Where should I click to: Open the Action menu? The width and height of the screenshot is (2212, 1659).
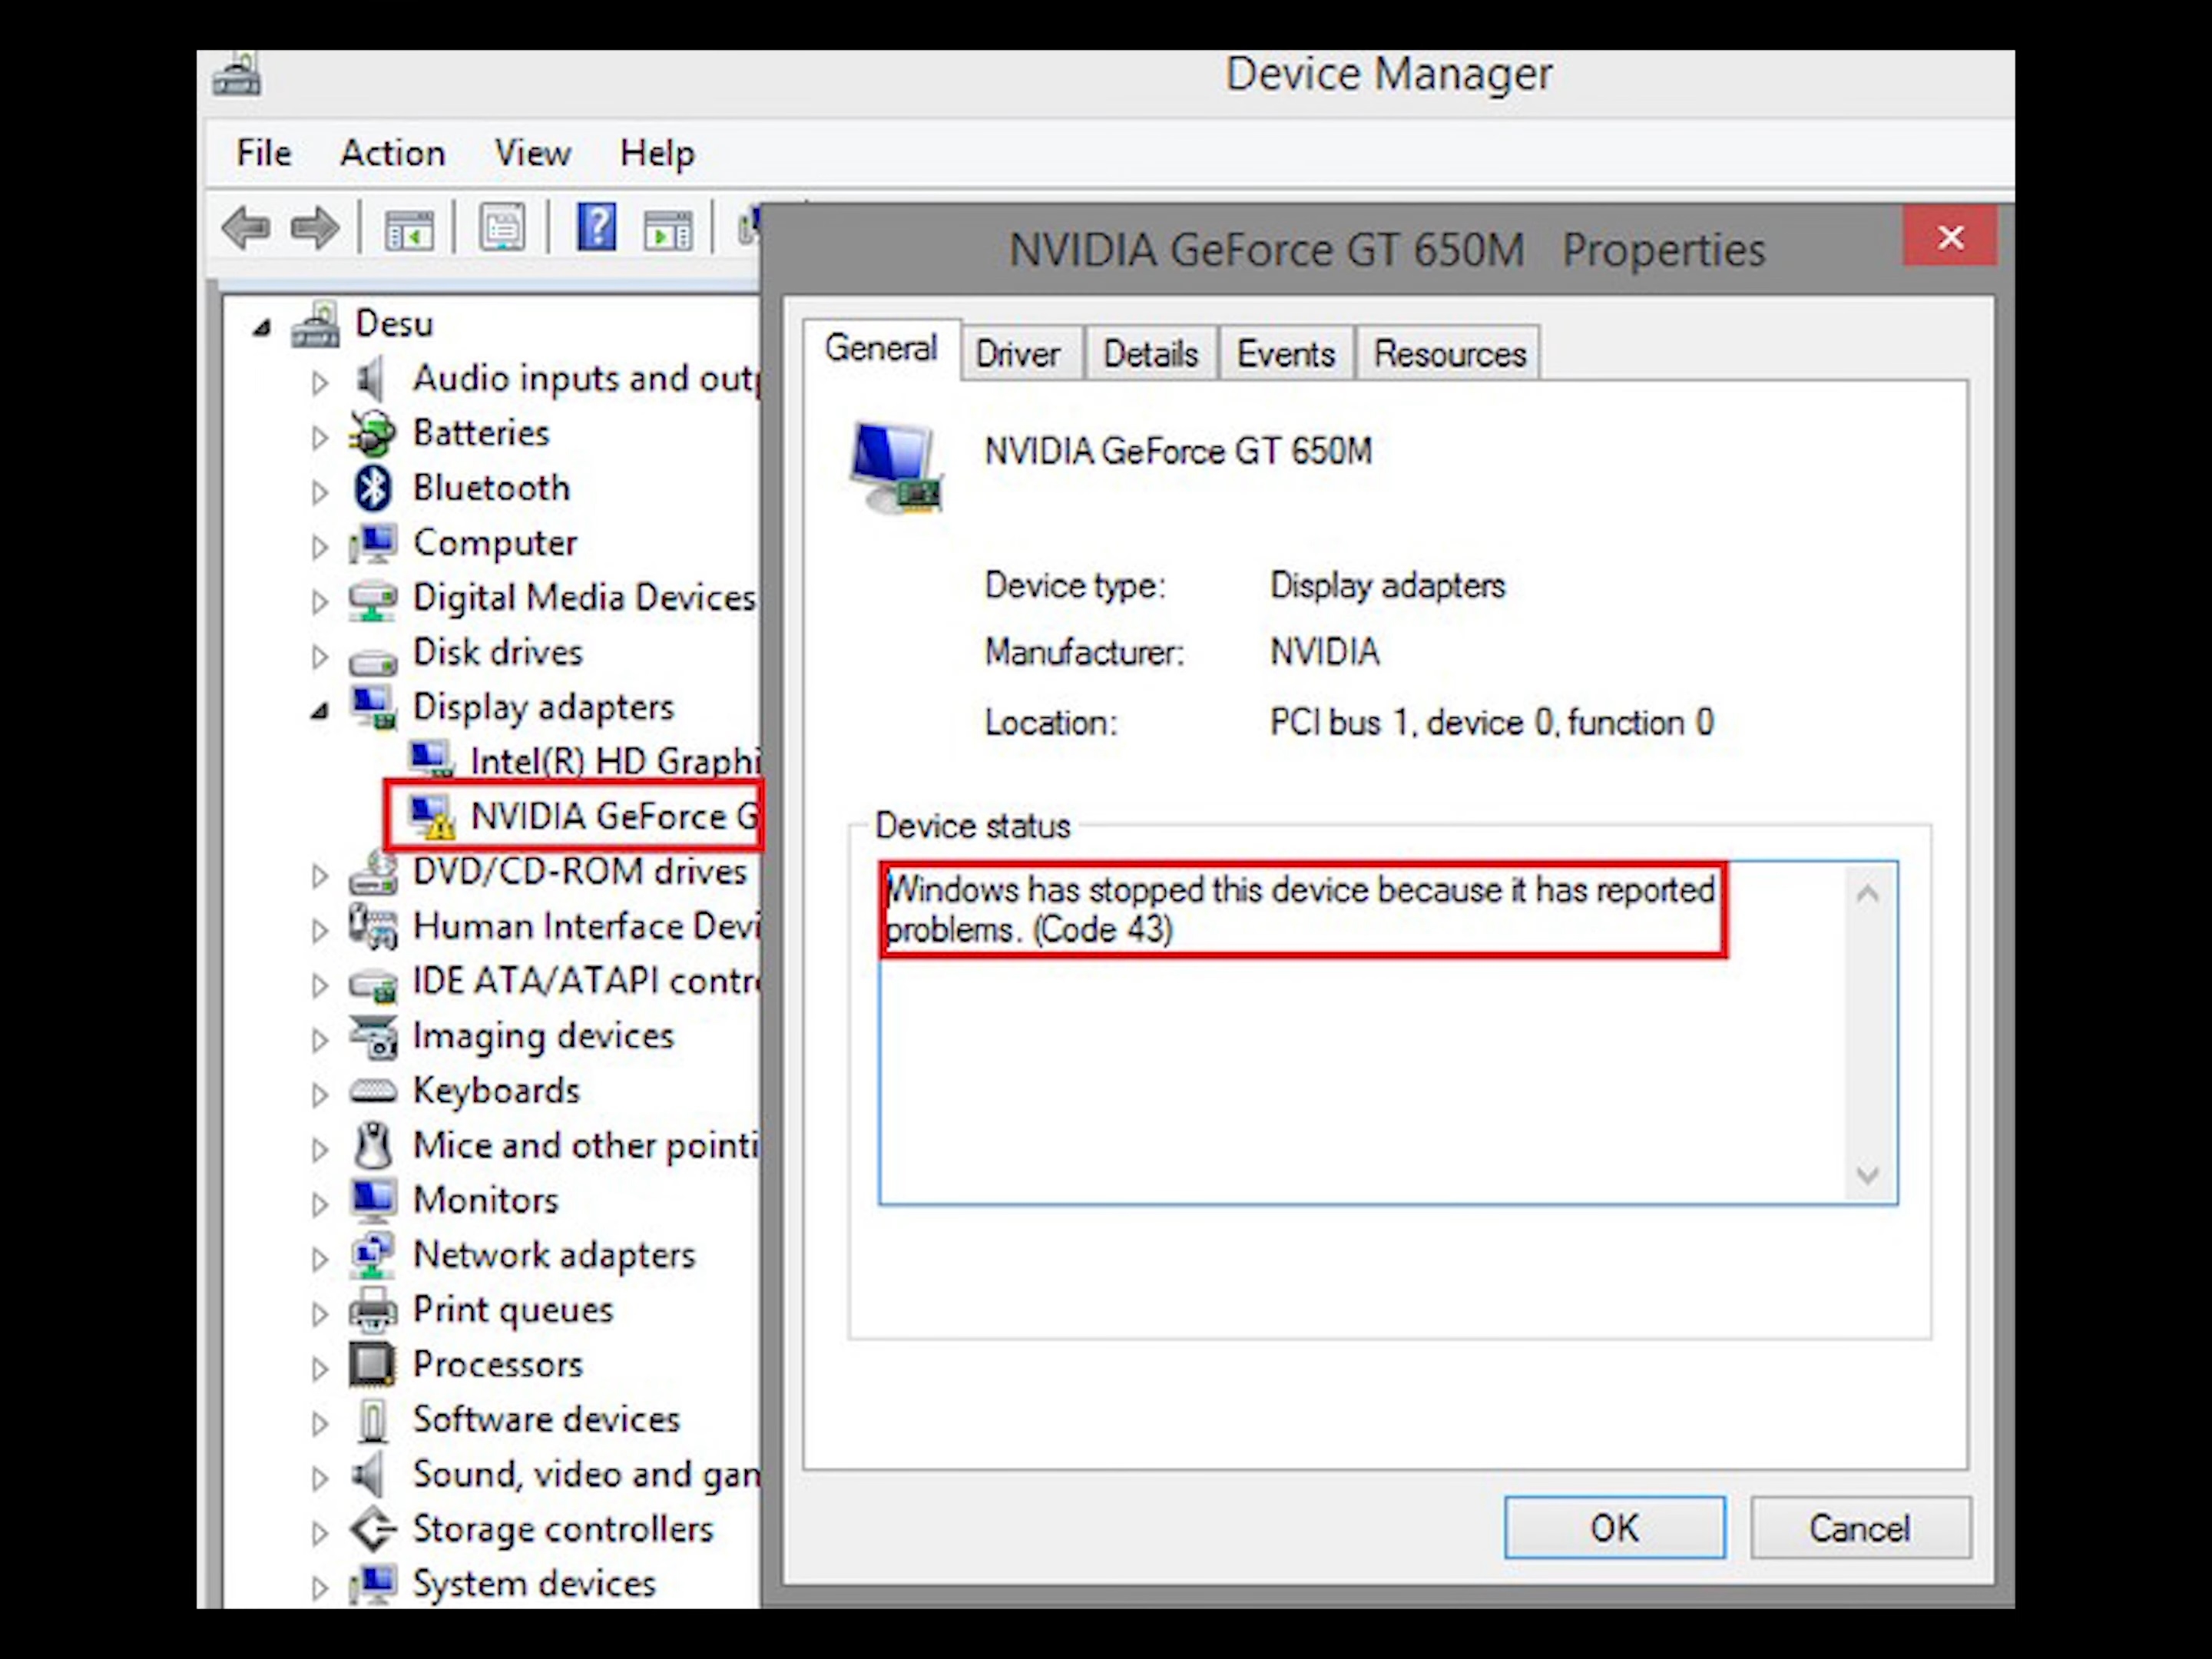point(393,153)
